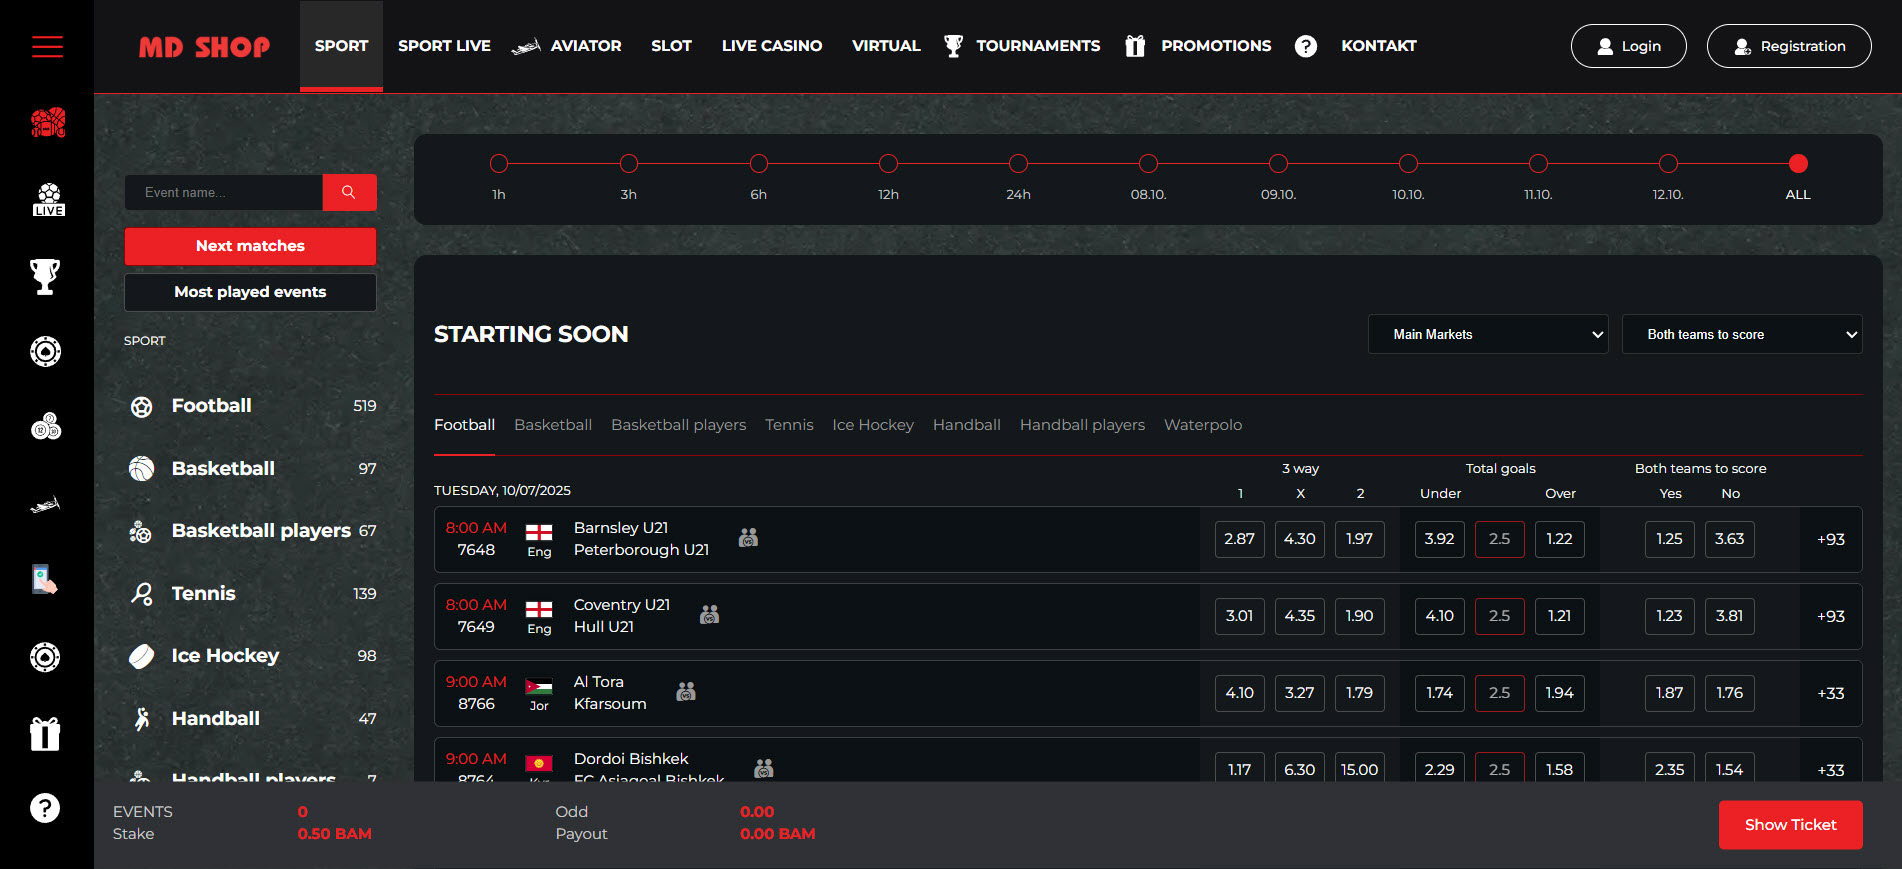Open the Both teams to score dropdown
Image resolution: width=1902 pixels, height=869 pixels.
[x=1742, y=334]
